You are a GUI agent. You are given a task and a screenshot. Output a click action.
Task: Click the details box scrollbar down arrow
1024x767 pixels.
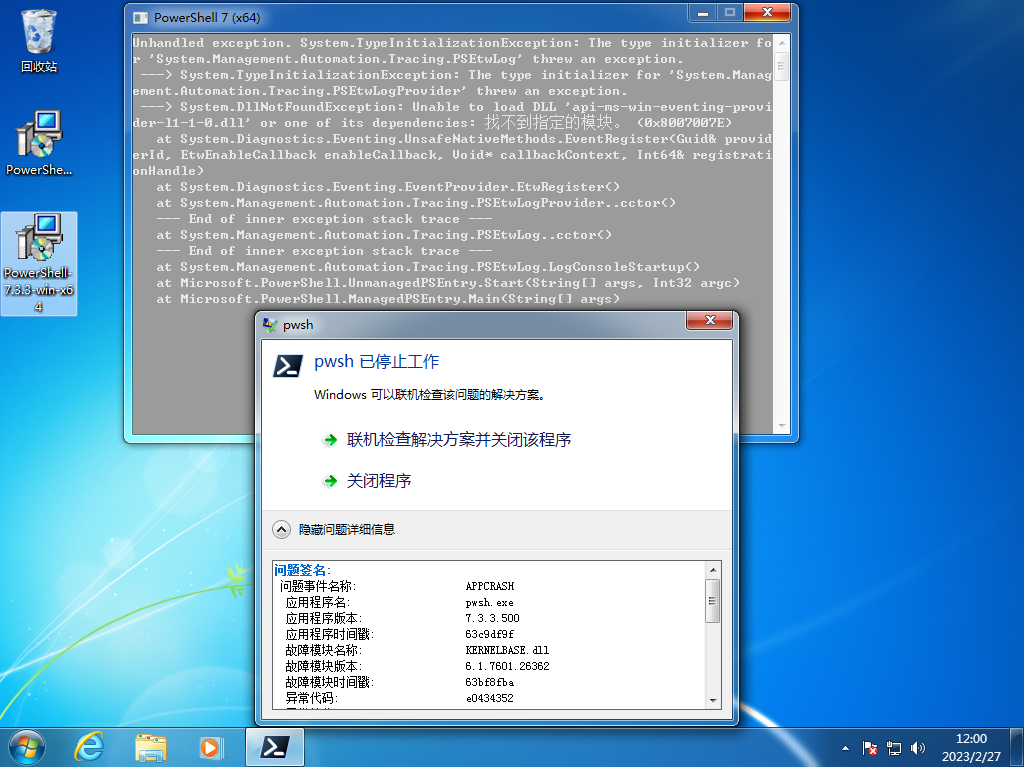pos(713,700)
